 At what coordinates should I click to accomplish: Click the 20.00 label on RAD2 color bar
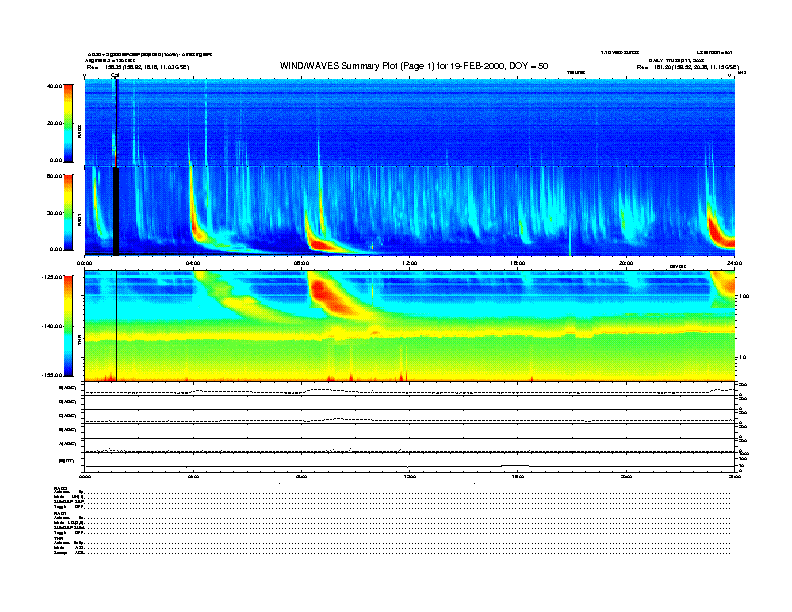54,123
